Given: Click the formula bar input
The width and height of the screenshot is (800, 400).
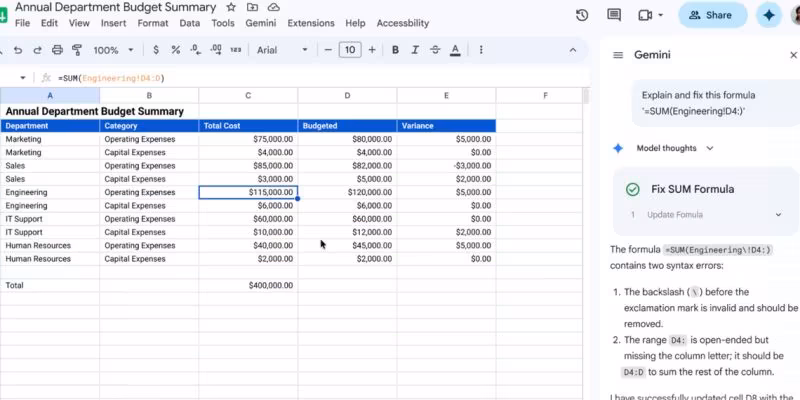Looking at the screenshot, I should pos(321,78).
